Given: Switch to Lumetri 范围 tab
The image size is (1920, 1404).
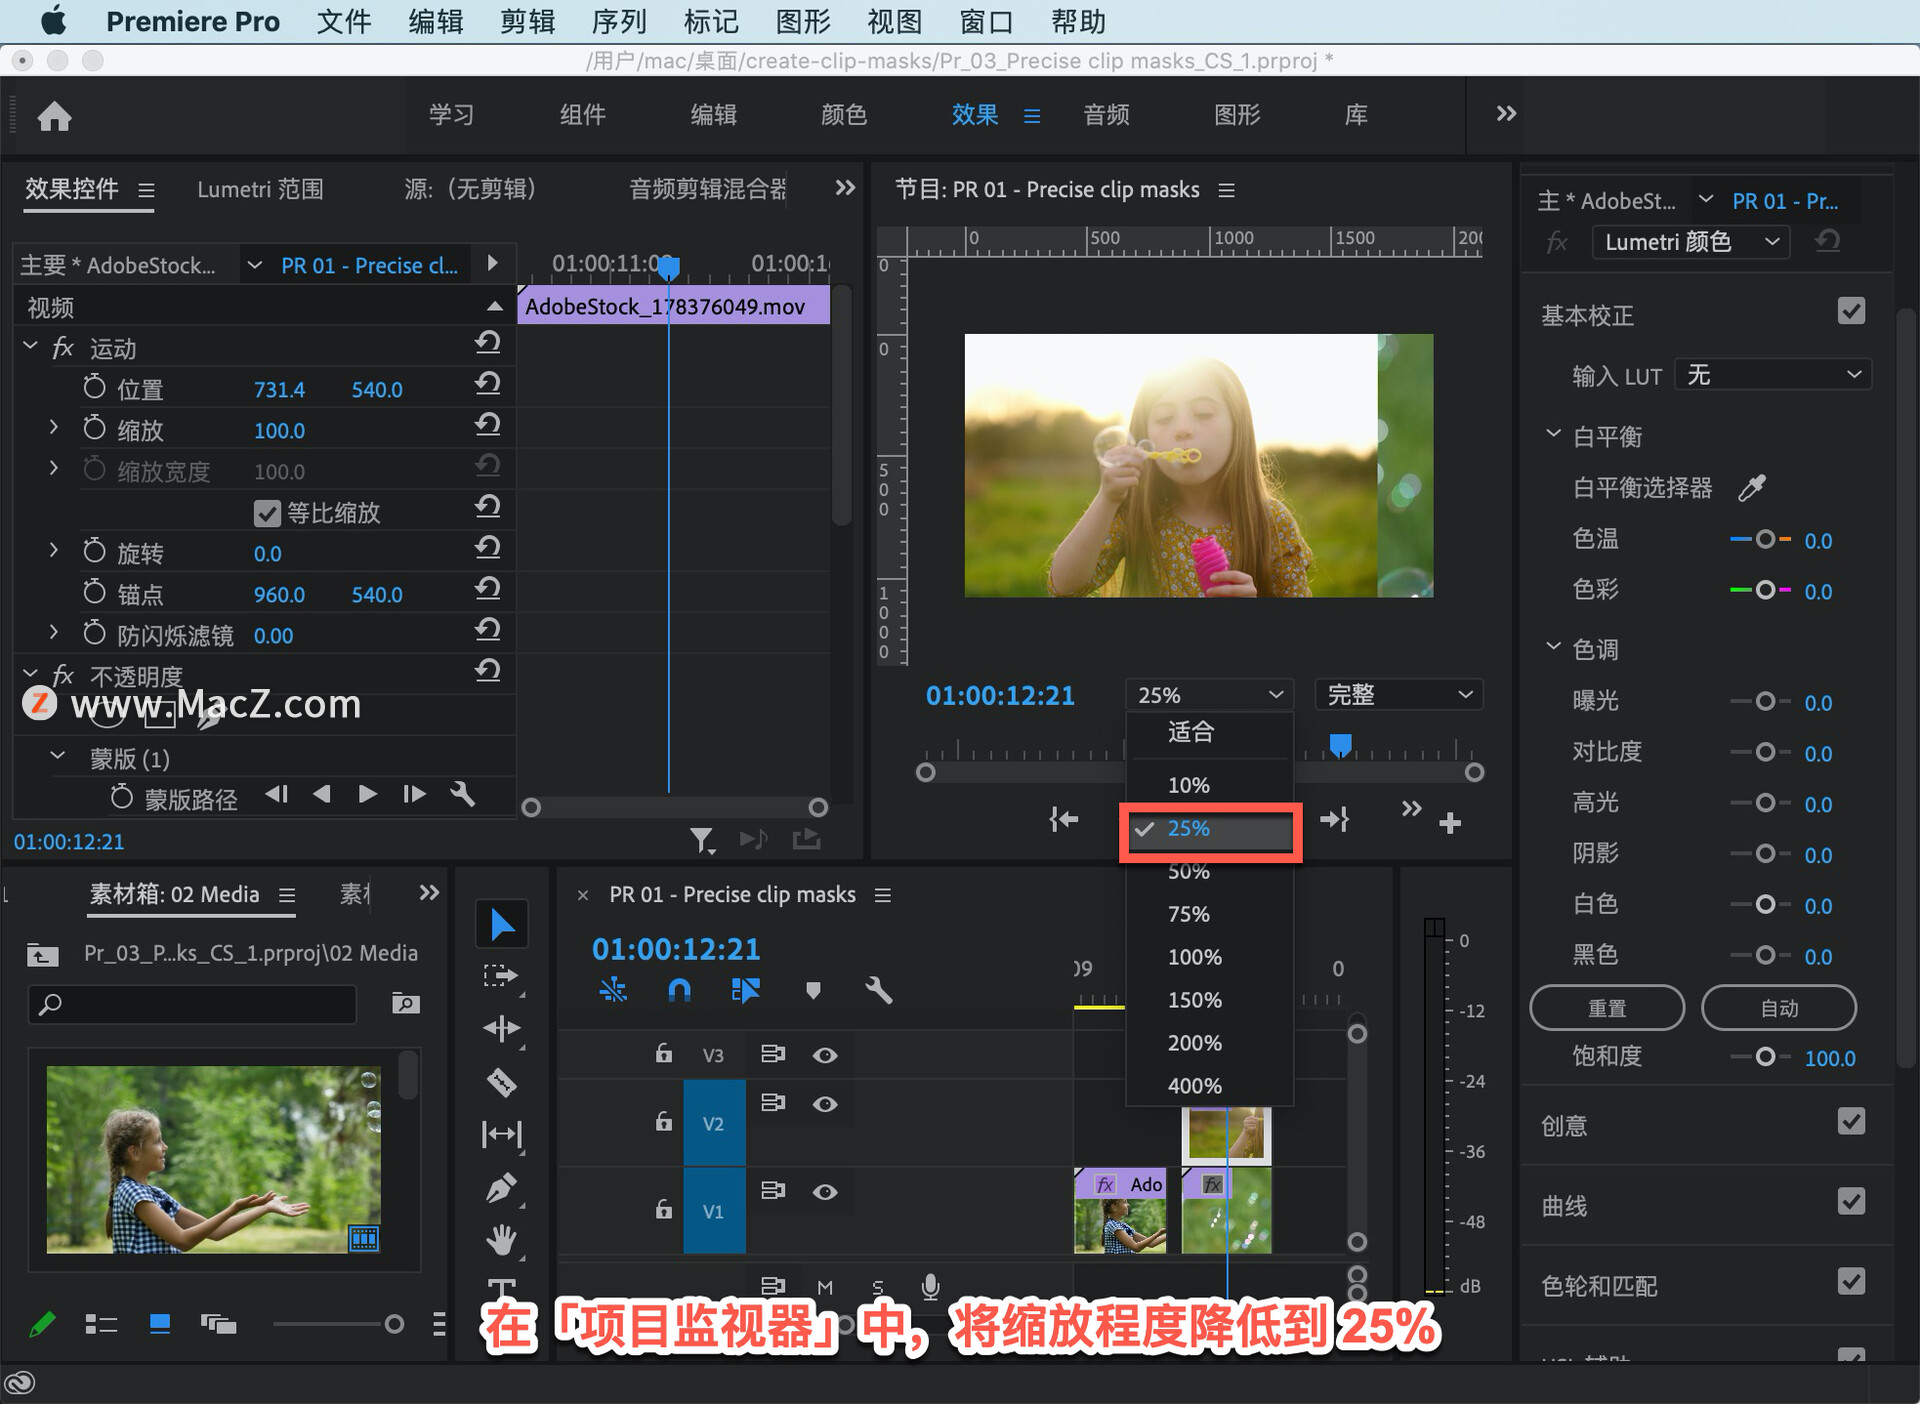Looking at the screenshot, I should tap(260, 189).
